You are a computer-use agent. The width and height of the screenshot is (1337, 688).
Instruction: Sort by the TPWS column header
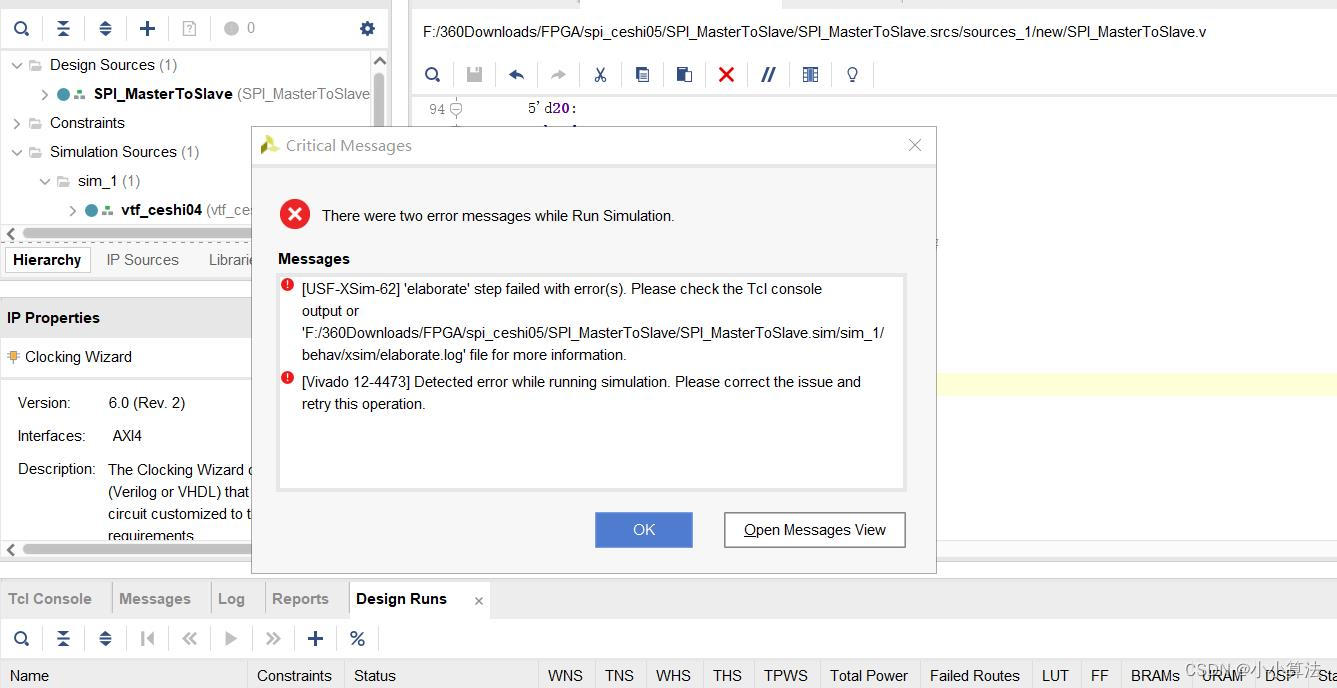pos(785,676)
